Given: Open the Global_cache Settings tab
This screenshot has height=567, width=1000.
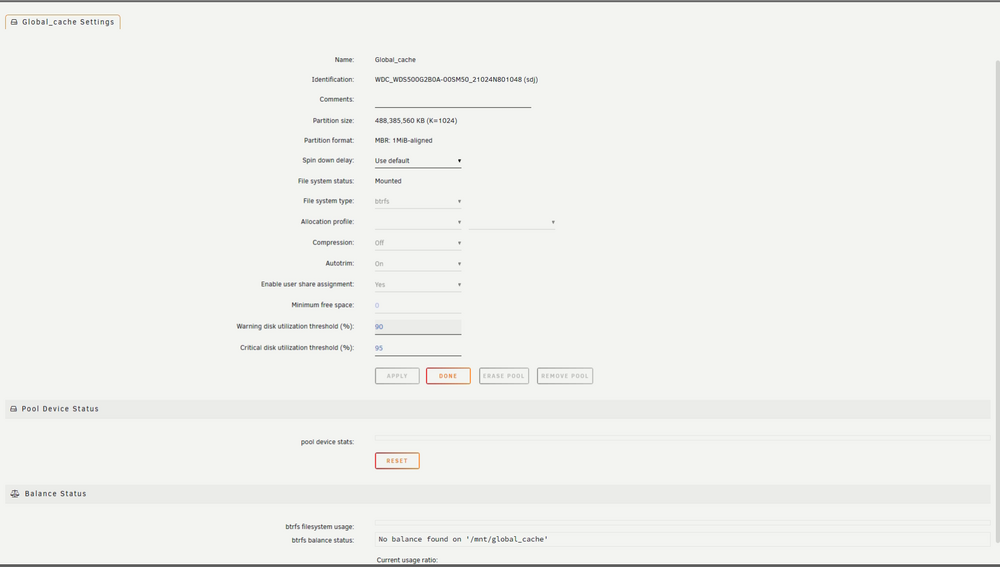Looking at the screenshot, I should pos(62,22).
